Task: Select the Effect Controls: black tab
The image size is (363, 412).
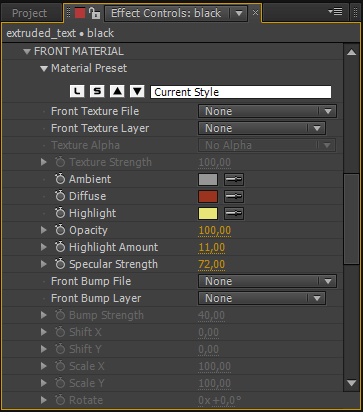Action: (x=166, y=13)
